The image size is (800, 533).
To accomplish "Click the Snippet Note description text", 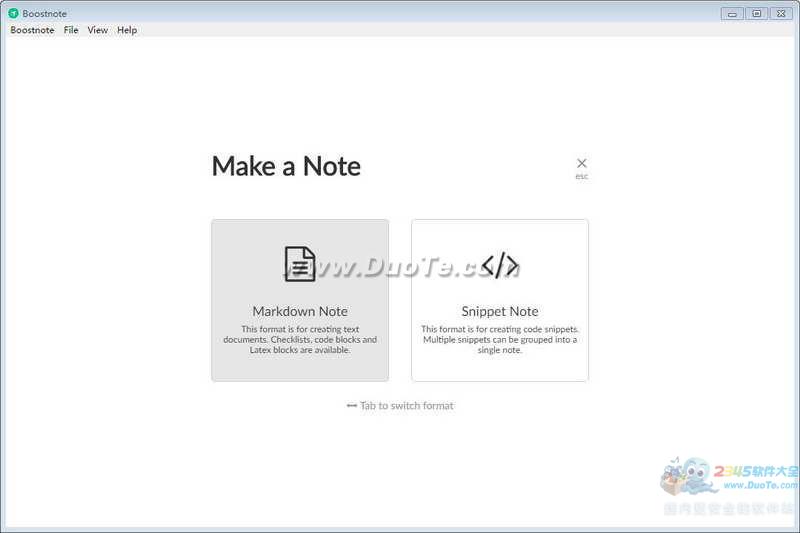I will (500, 340).
